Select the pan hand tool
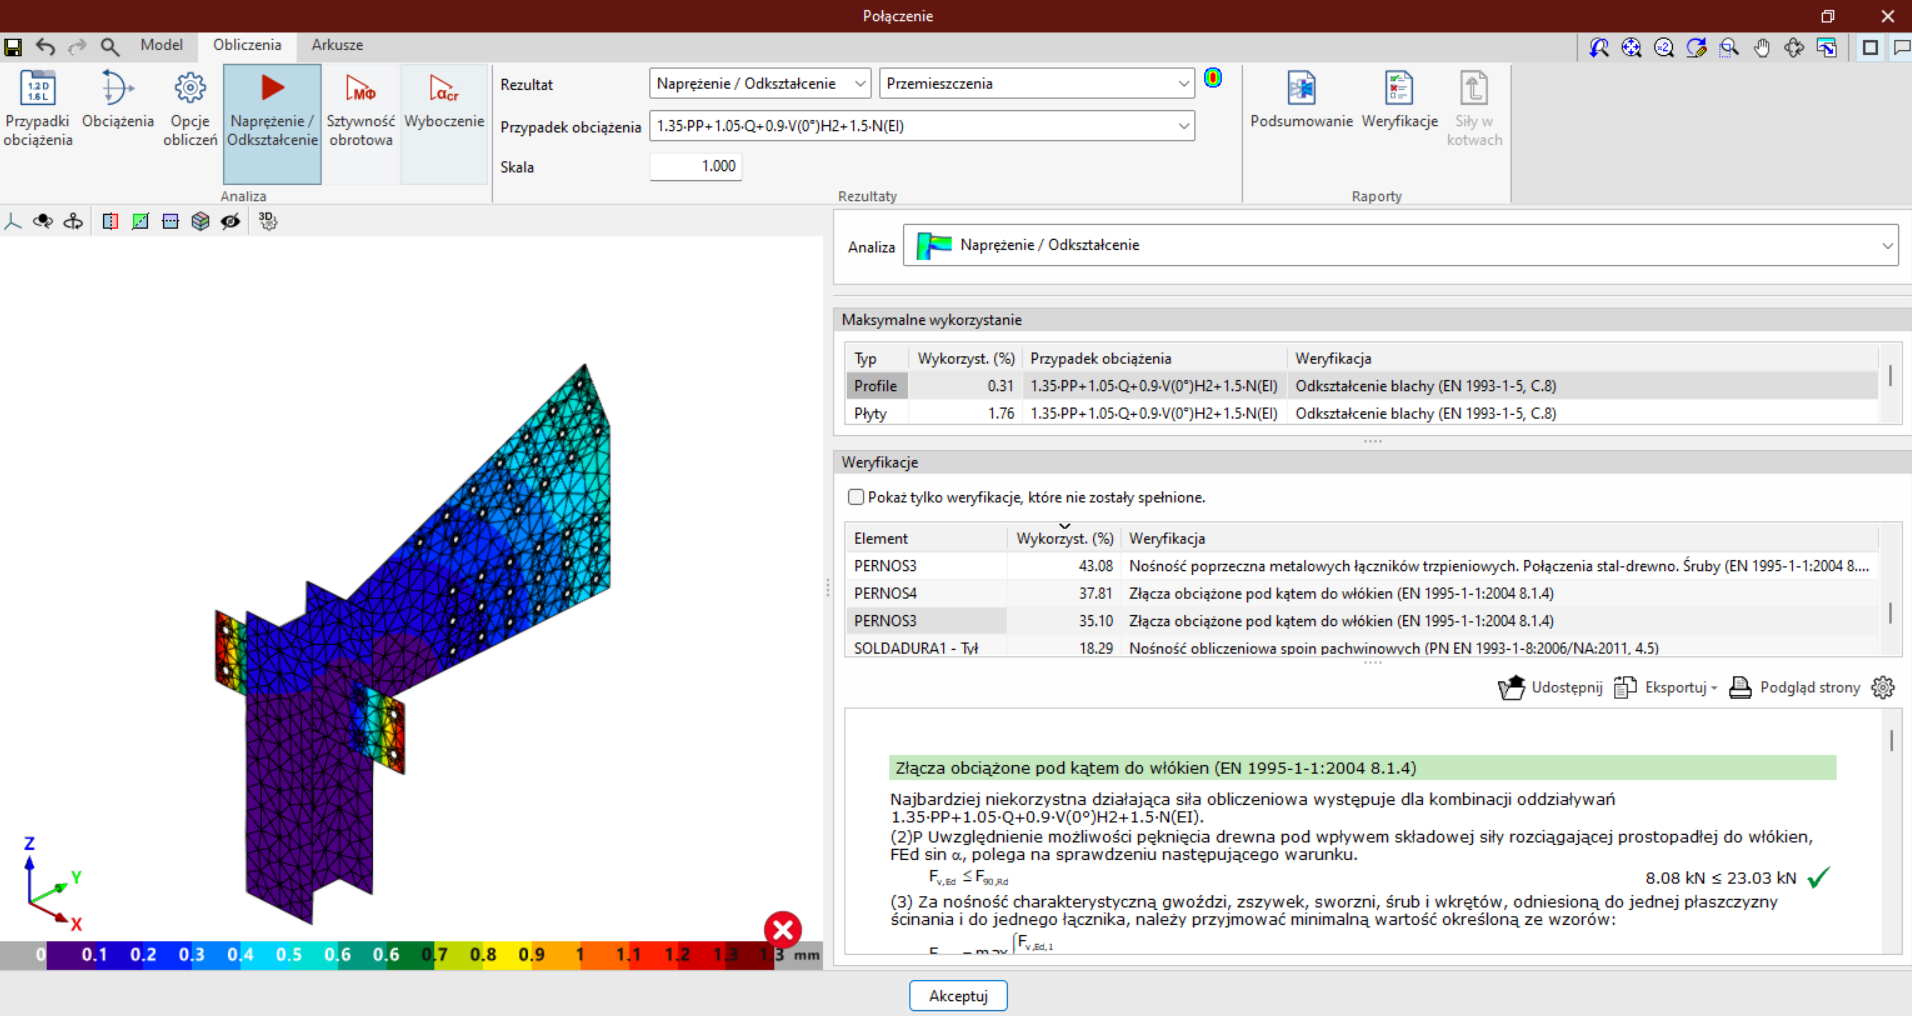Screen dimensions: 1912x1016 coord(1761,47)
